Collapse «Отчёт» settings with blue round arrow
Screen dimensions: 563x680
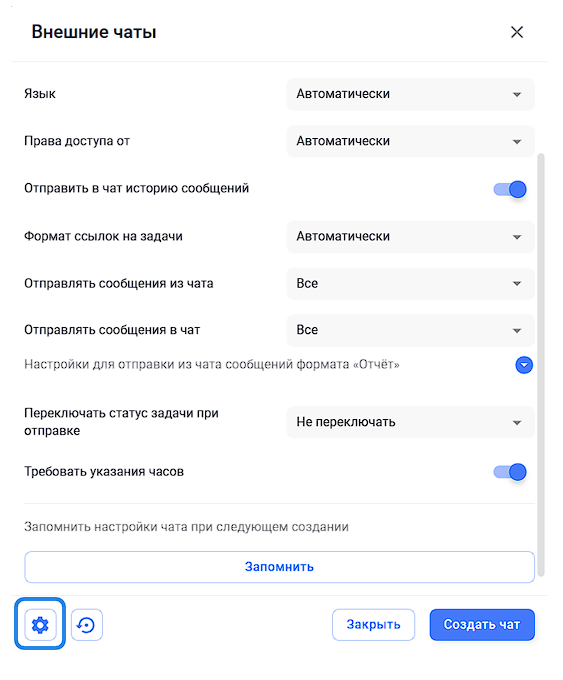(x=524, y=365)
